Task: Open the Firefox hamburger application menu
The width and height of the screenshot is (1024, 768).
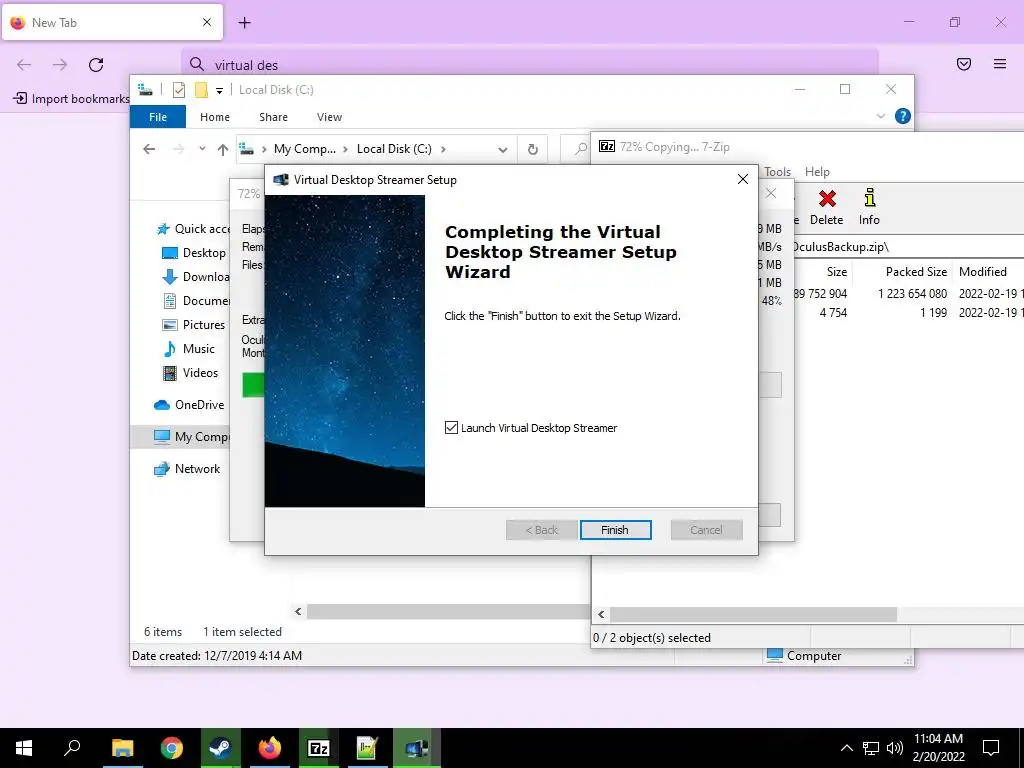Action: tap(1000, 64)
